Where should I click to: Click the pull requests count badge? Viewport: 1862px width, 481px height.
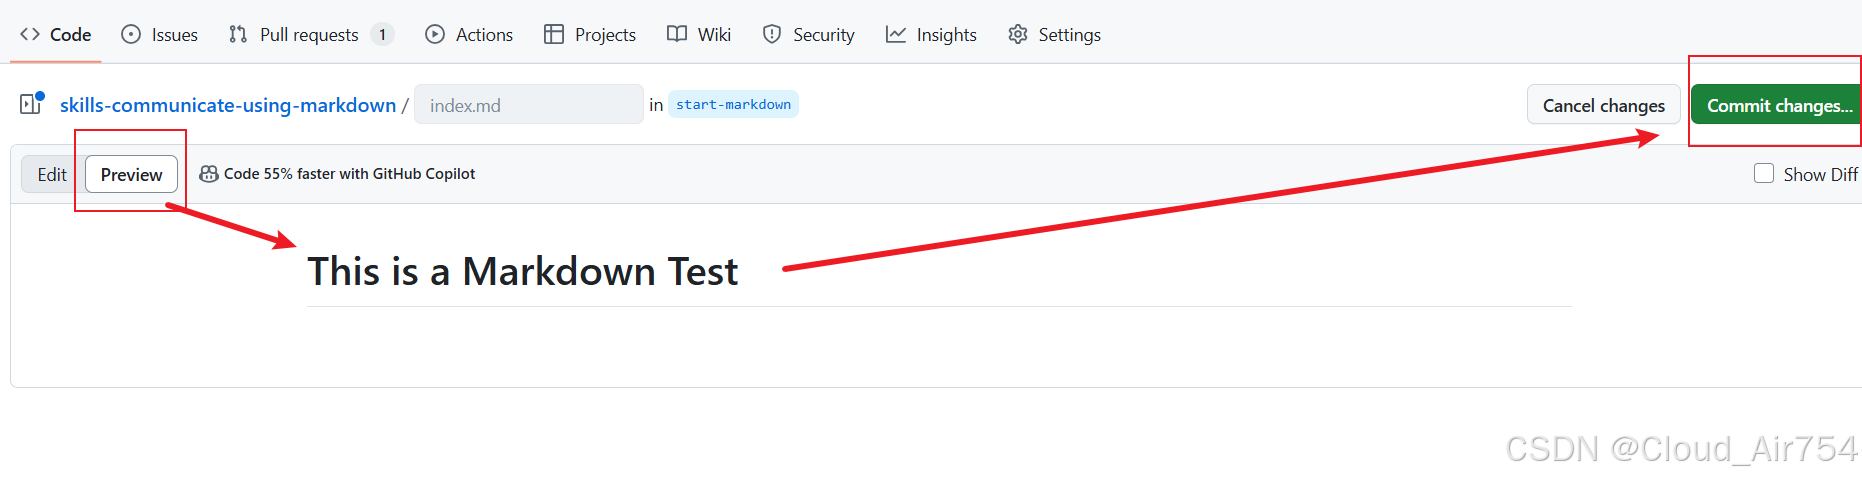click(x=382, y=34)
